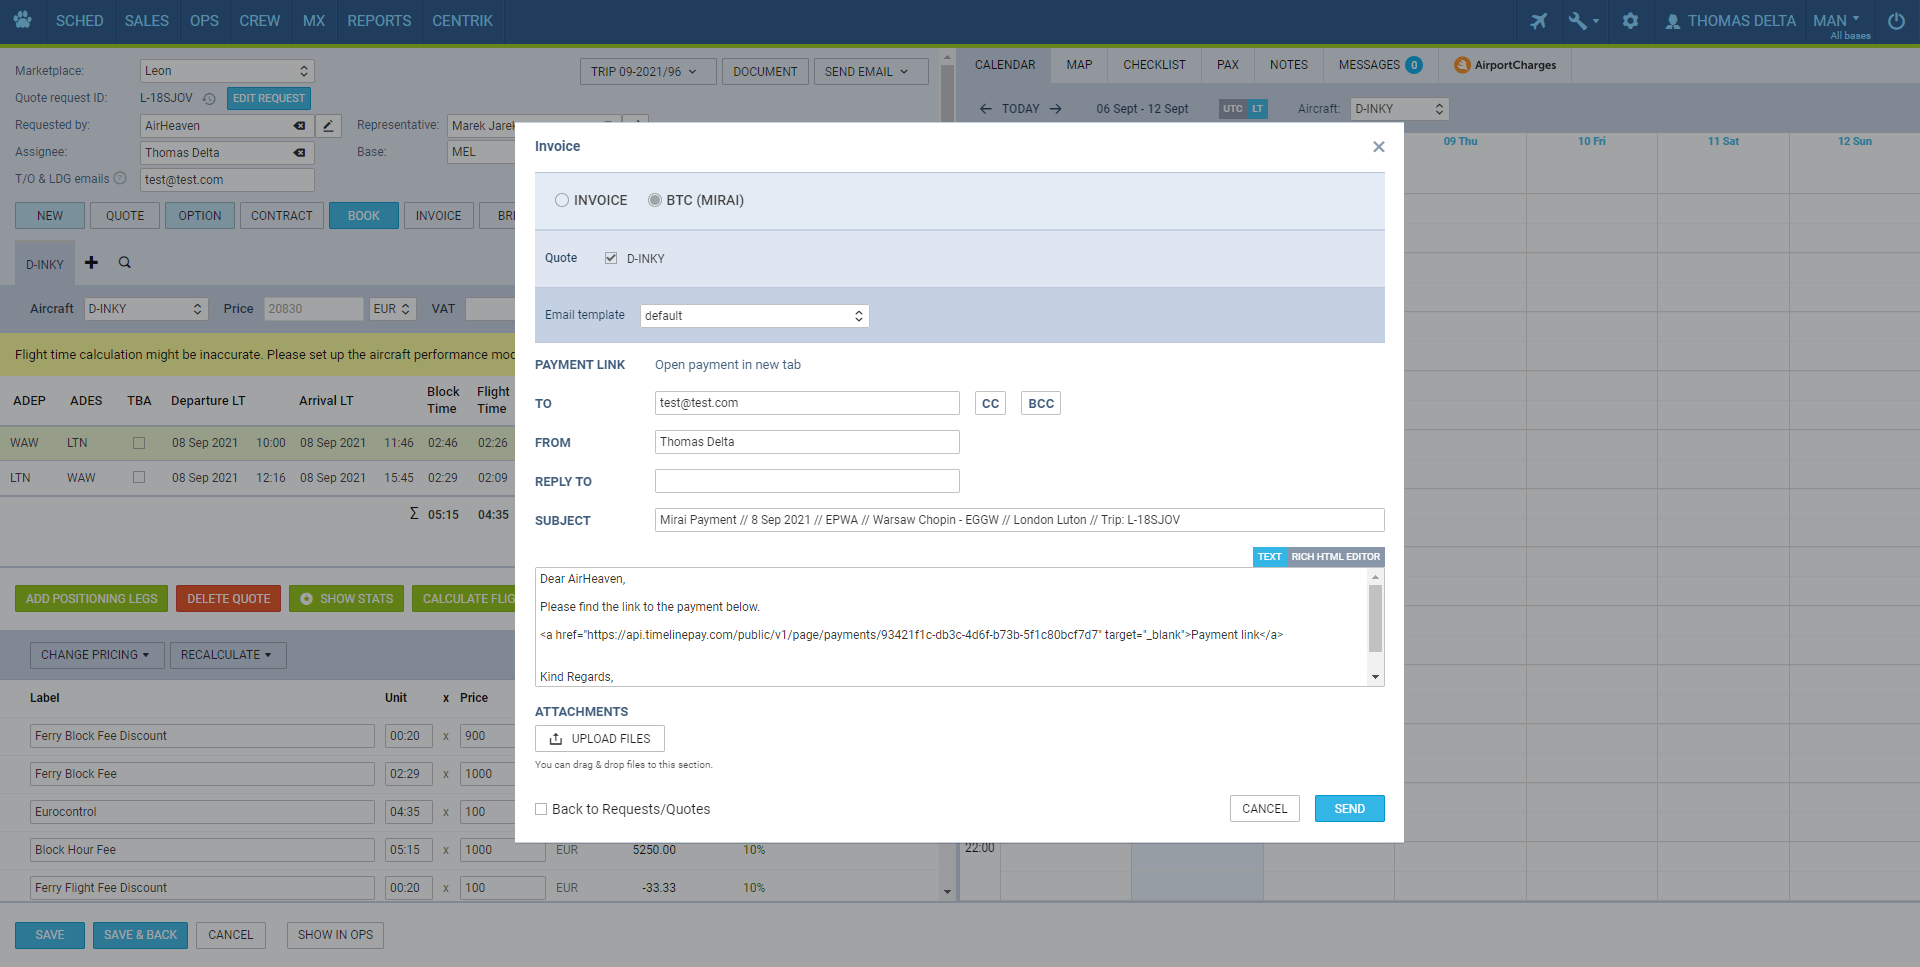Viewport: 1920px width, 967px height.
Task: Close the Invoice dialog with X
Action: pos(1378,147)
